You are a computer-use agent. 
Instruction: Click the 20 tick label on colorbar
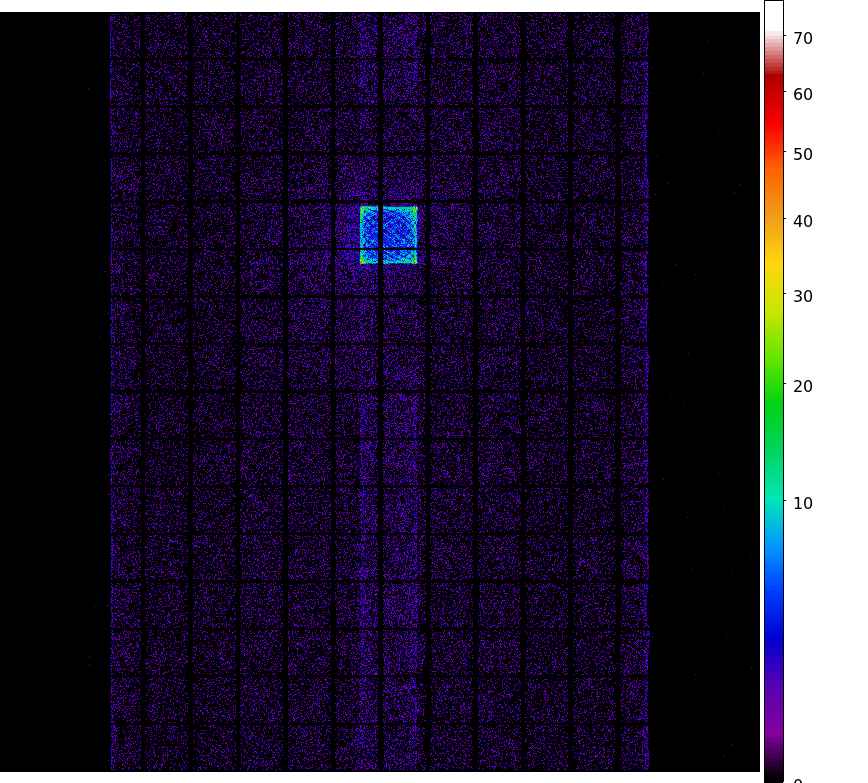(803, 386)
